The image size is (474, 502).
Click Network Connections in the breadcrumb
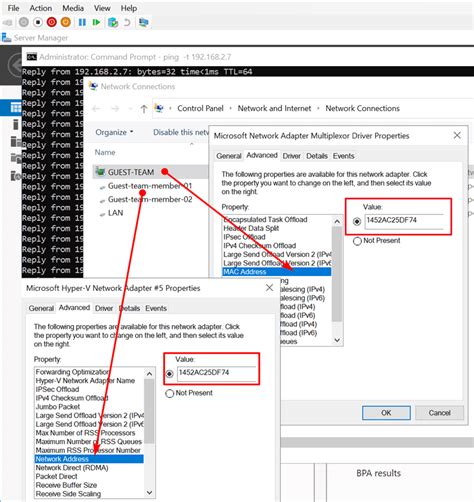362,108
